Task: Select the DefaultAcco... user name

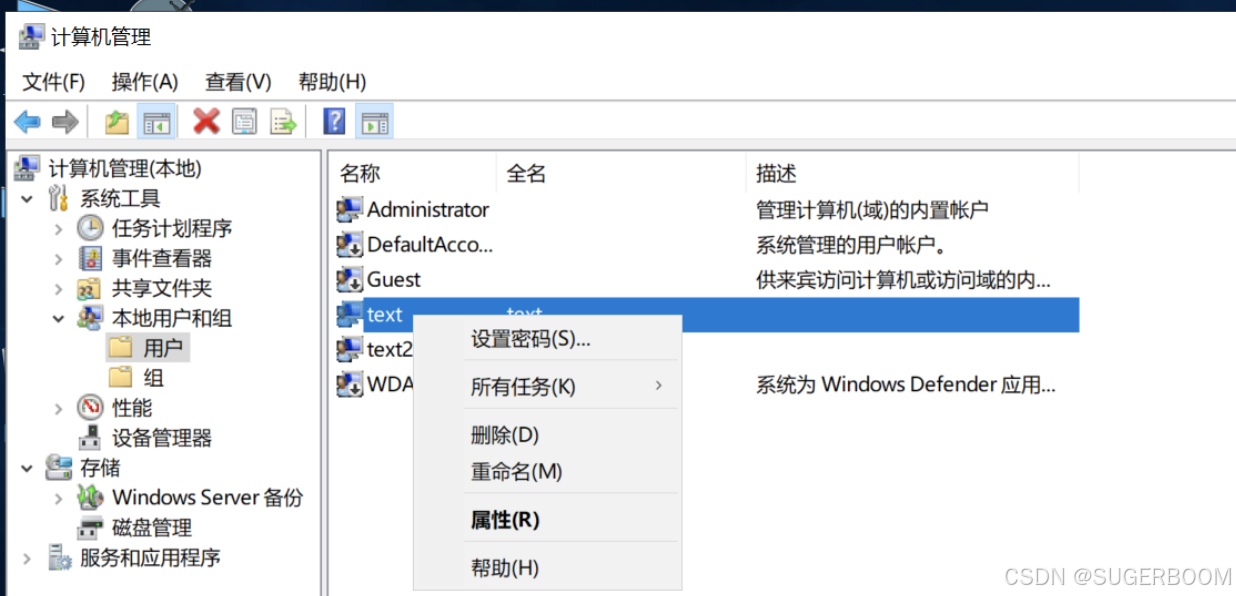Action: (x=430, y=245)
